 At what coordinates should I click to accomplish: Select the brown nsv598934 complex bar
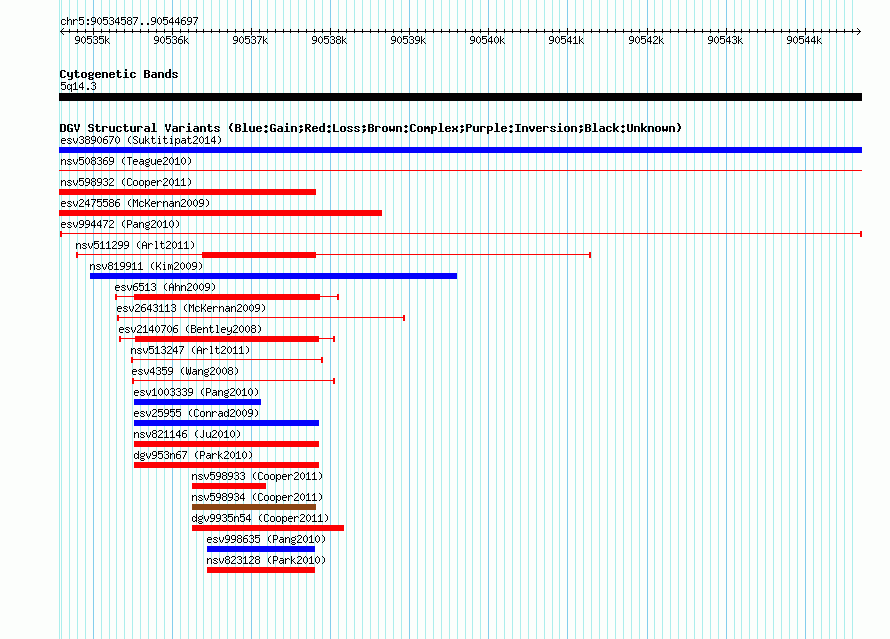[x=254, y=507]
